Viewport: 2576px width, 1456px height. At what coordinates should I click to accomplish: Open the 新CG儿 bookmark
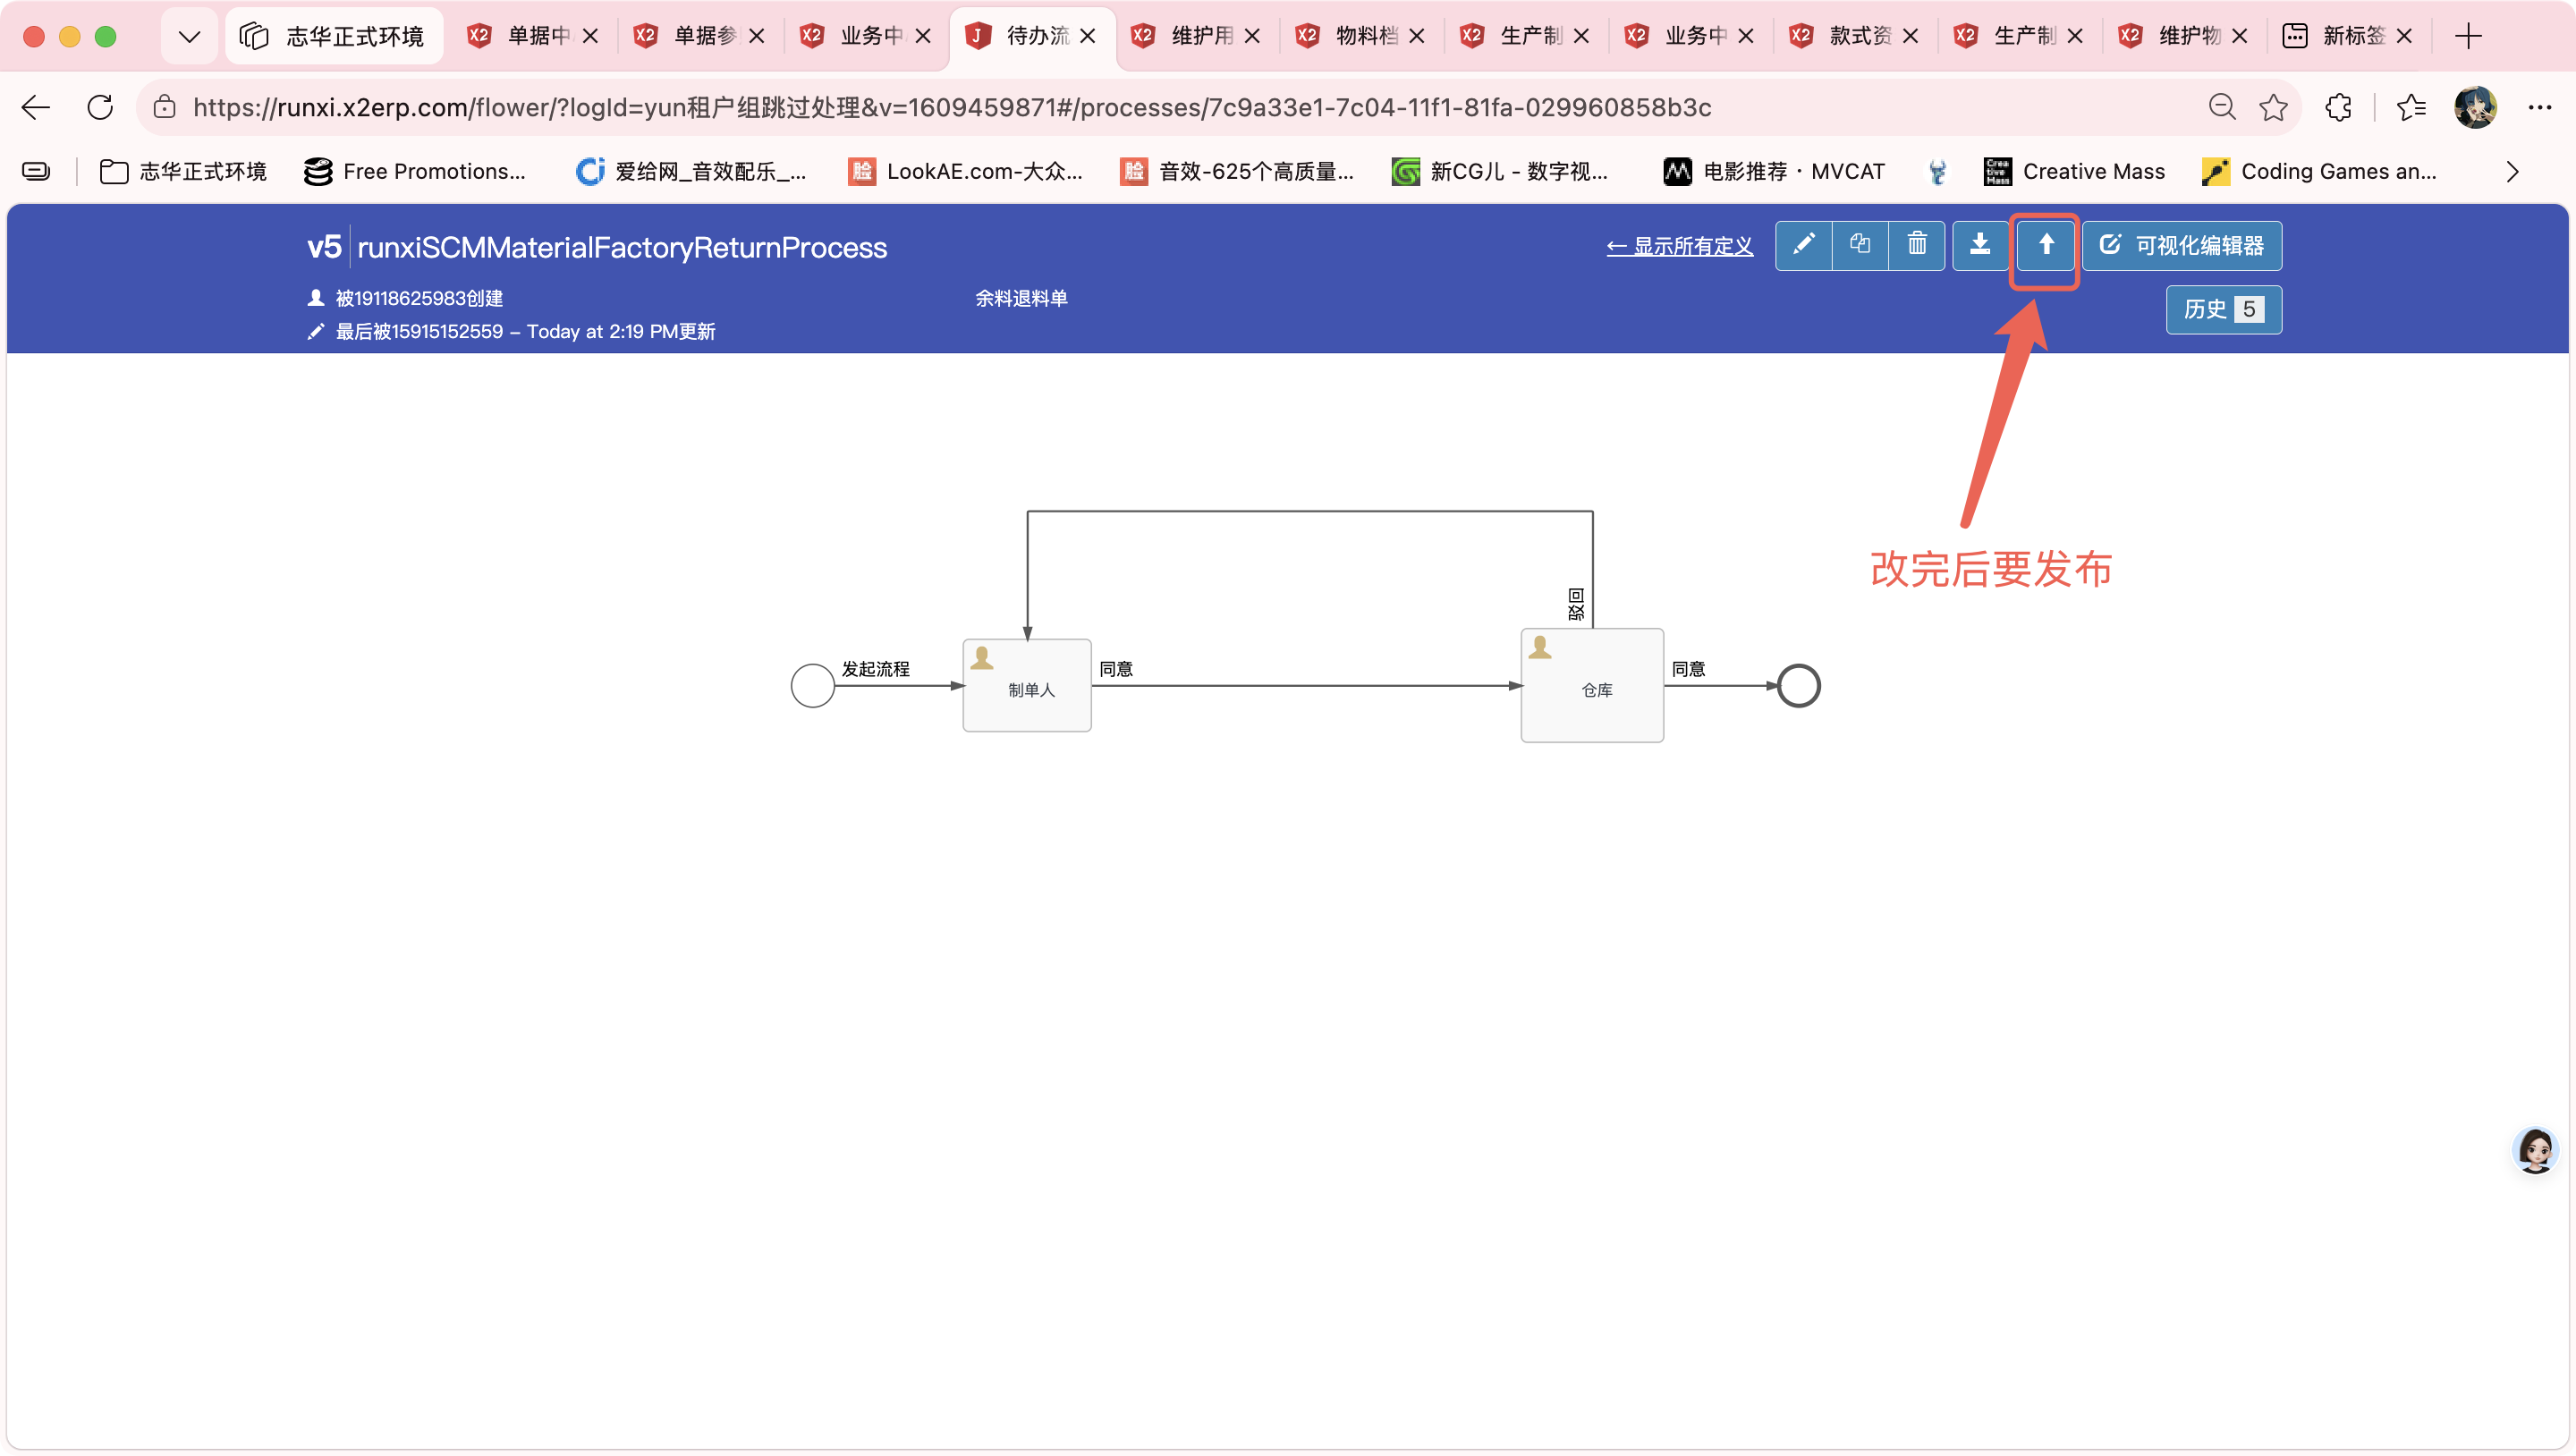[x=1500, y=171]
